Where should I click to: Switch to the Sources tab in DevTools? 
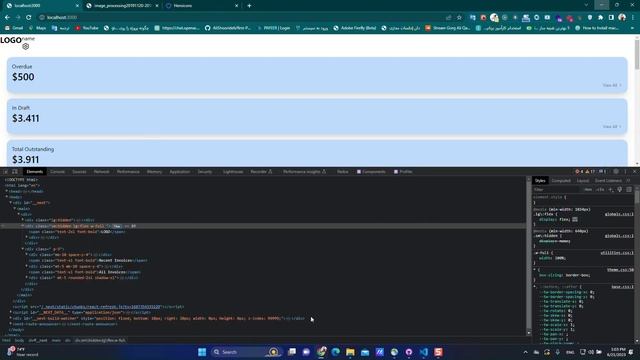coord(79,172)
